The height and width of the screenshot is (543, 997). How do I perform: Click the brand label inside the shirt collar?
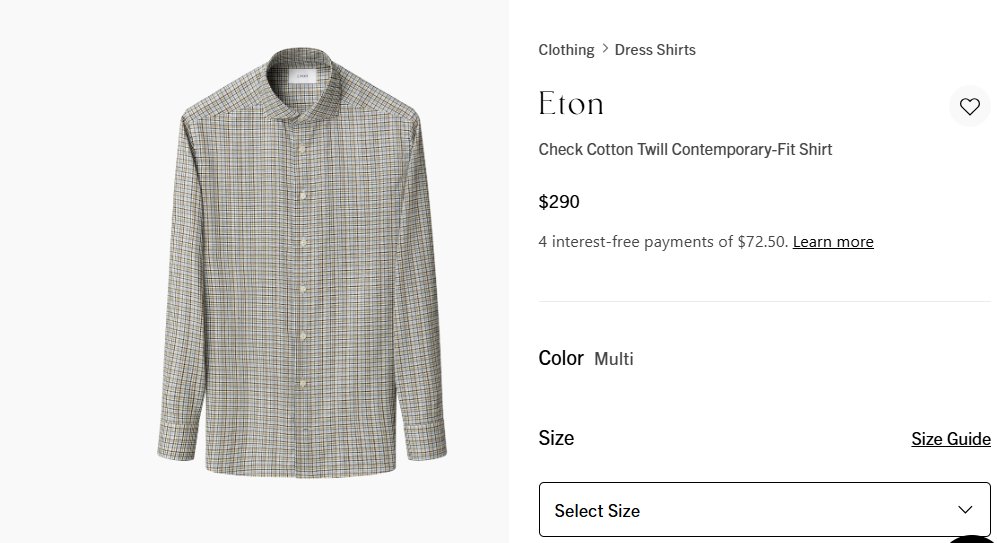(301, 75)
